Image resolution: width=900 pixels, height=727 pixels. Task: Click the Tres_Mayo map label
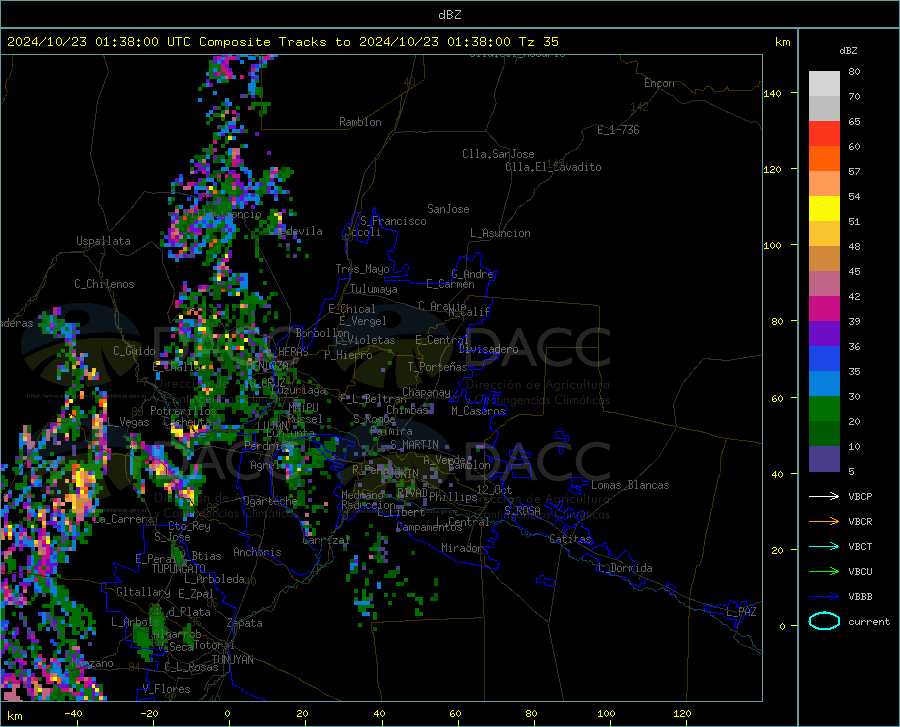click(362, 269)
